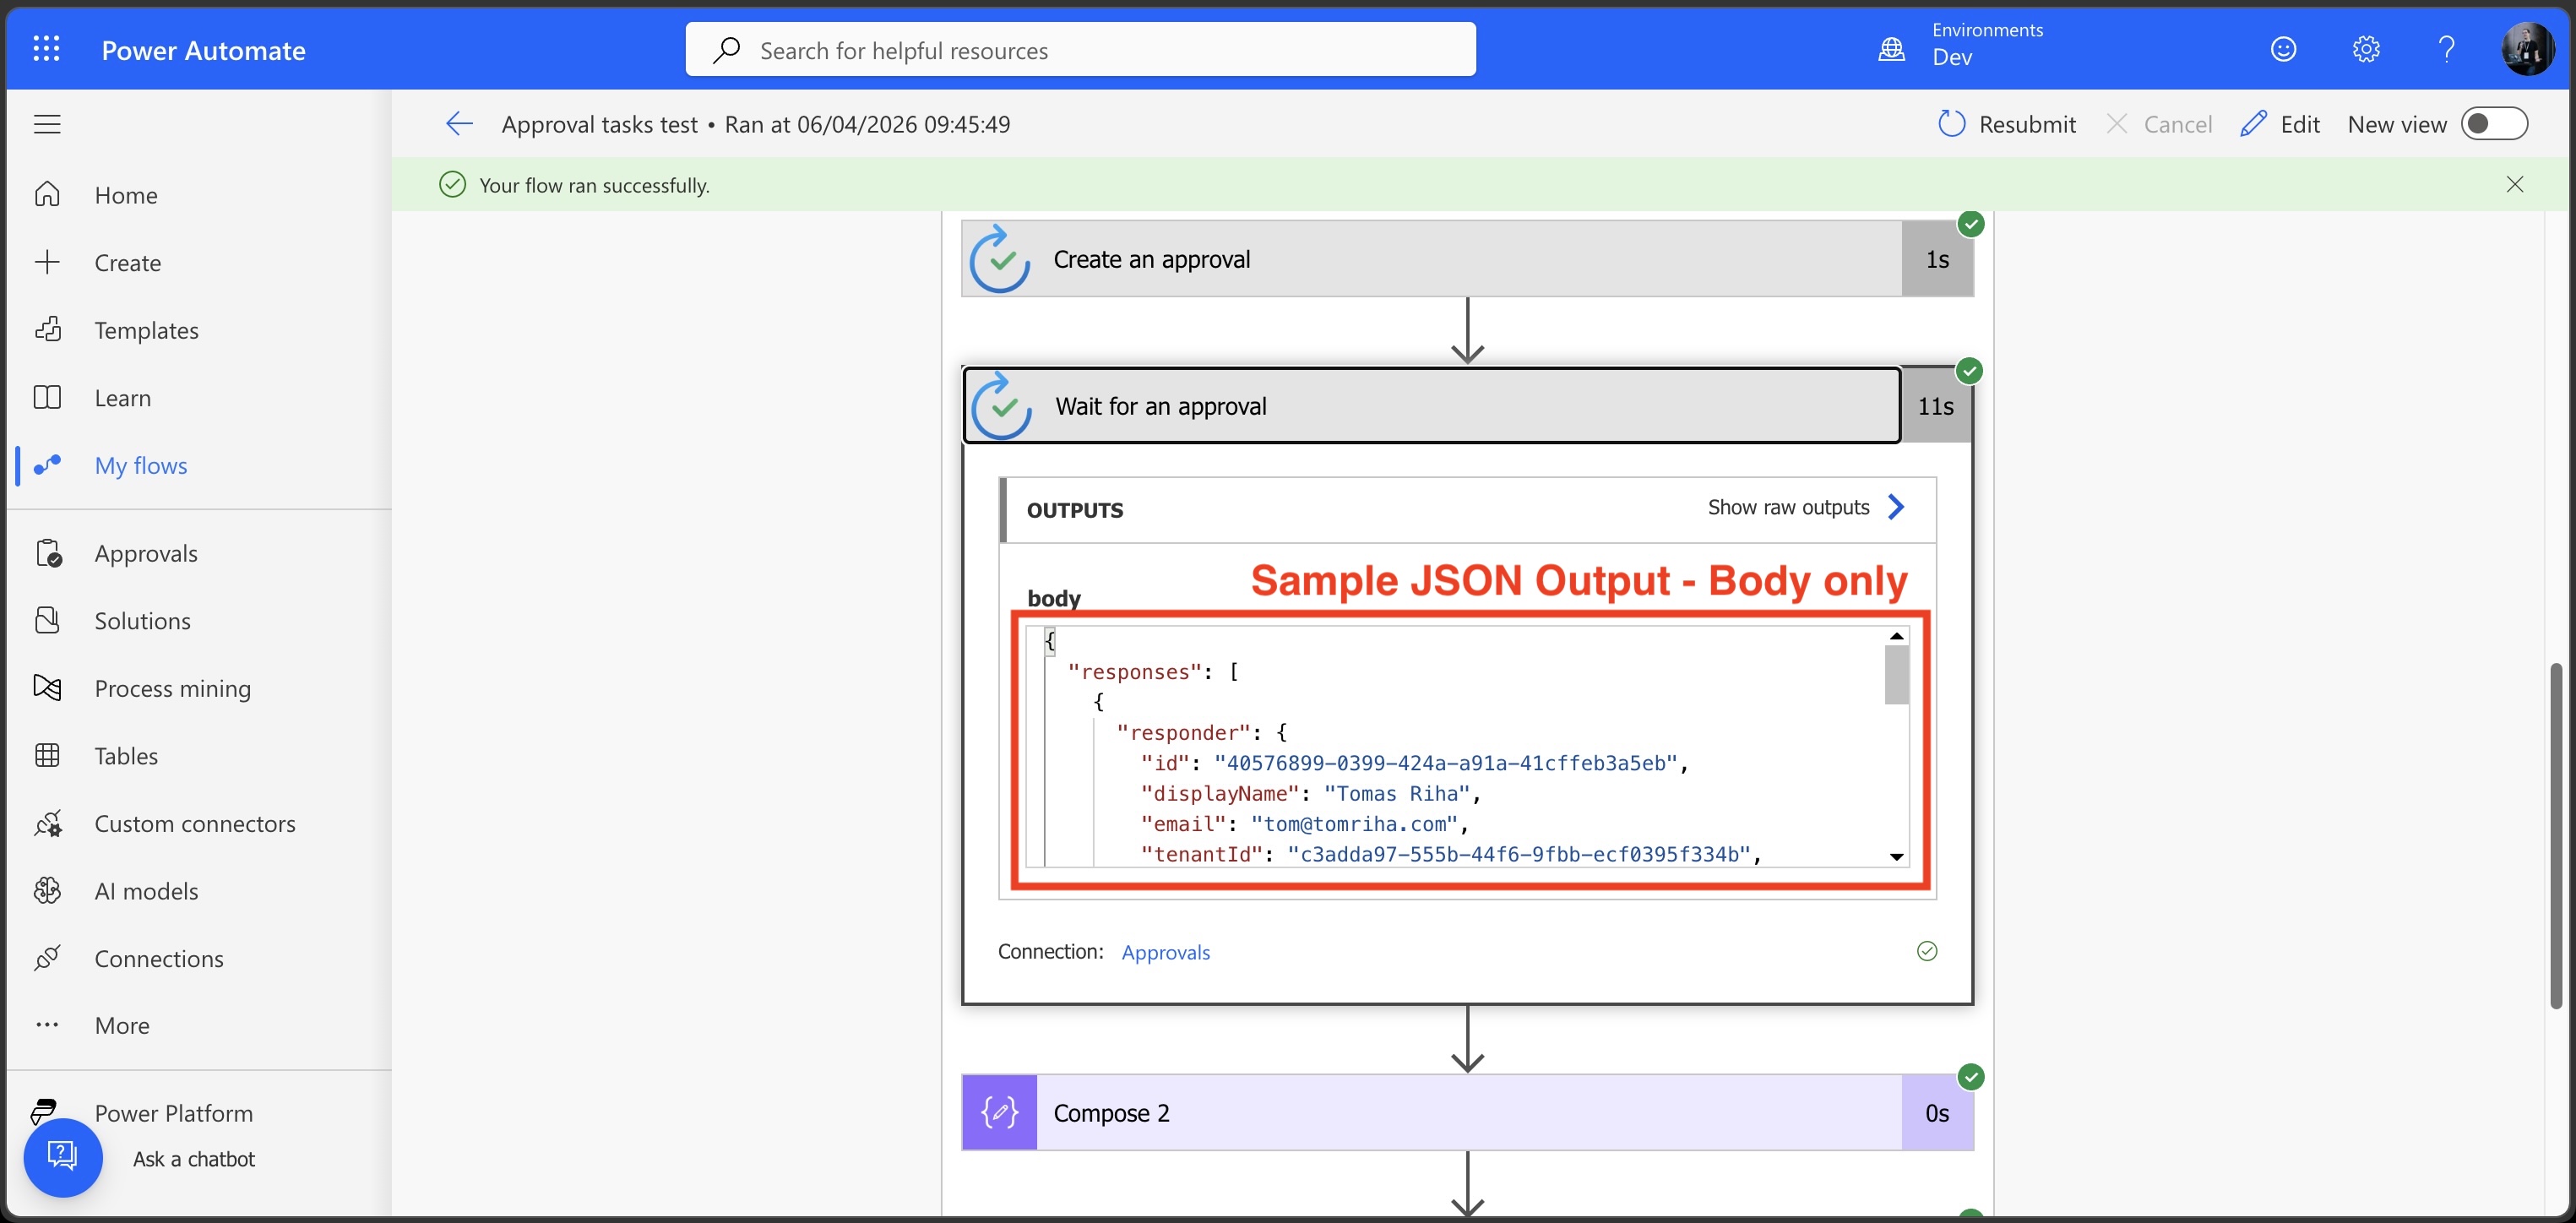Open Power Automate settings gear
The width and height of the screenshot is (2576, 1223).
tap(2366, 48)
